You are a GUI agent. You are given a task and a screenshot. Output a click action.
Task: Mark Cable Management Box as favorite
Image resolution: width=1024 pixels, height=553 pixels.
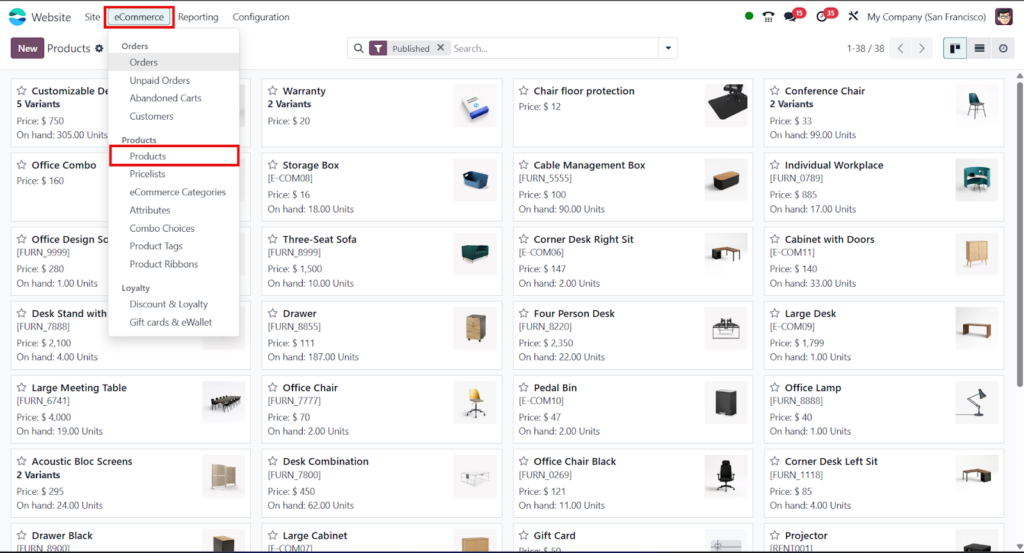524,165
